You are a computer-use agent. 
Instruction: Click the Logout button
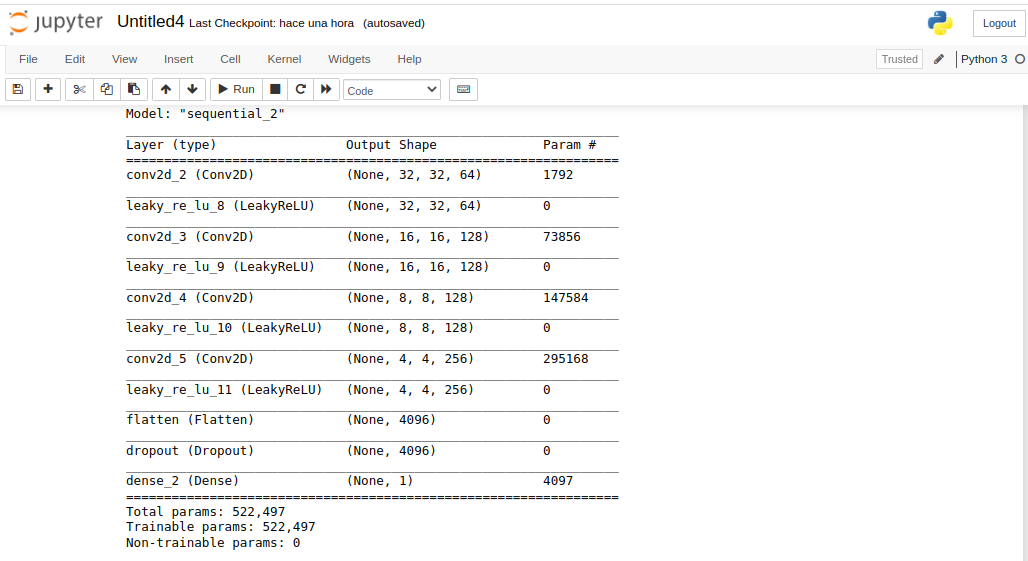point(999,23)
